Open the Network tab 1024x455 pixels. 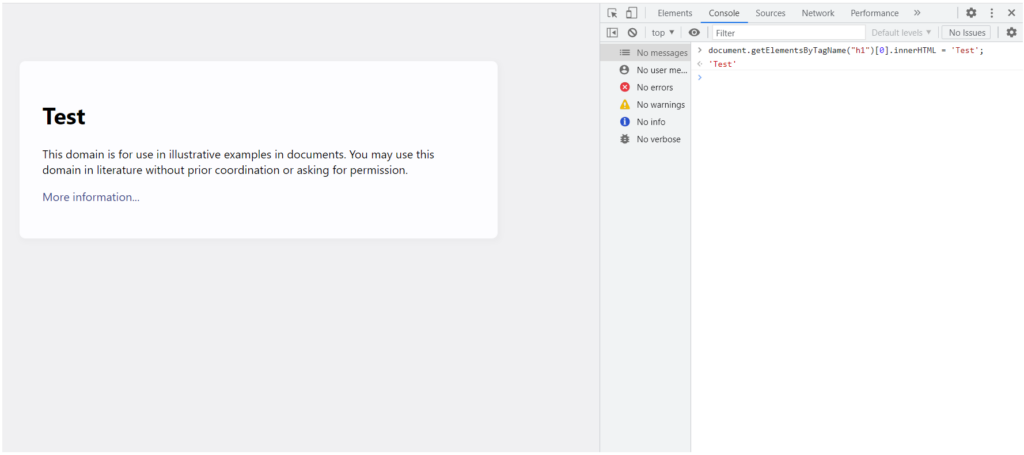(x=818, y=13)
